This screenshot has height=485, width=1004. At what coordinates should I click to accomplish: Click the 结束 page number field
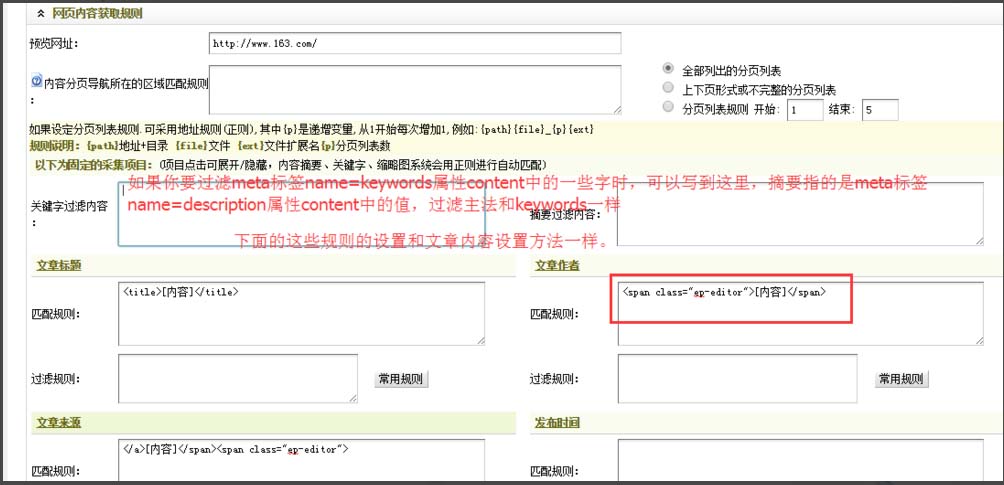(880, 110)
